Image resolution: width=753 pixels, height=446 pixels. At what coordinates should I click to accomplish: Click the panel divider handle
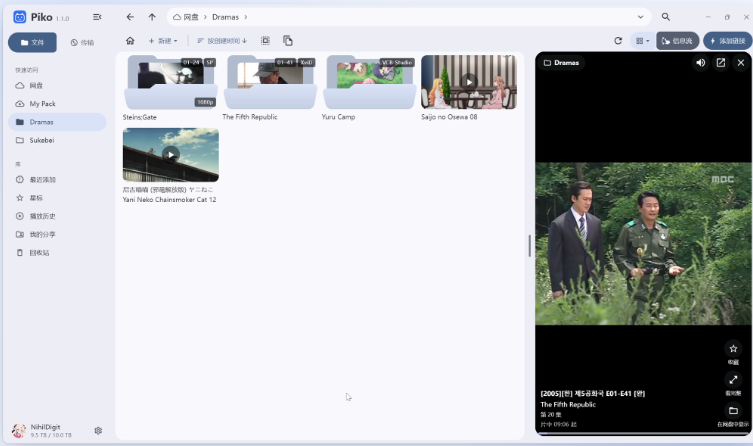click(x=530, y=246)
